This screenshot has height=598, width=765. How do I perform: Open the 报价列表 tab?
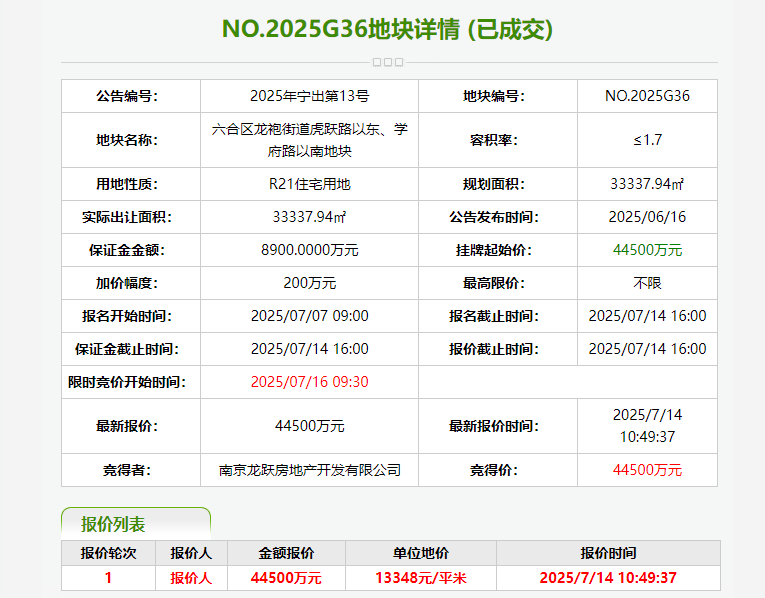136,524
